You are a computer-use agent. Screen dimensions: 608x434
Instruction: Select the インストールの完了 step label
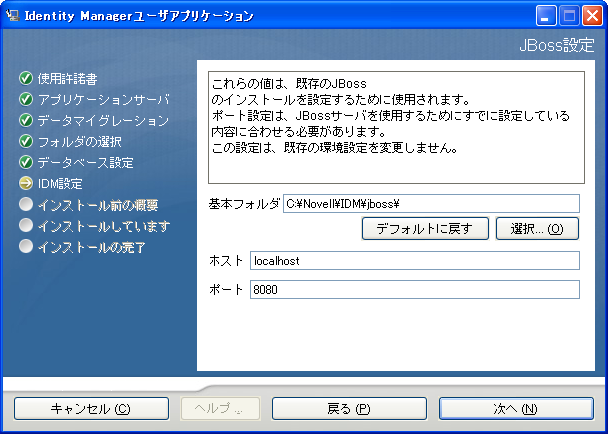[x=92, y=246]
